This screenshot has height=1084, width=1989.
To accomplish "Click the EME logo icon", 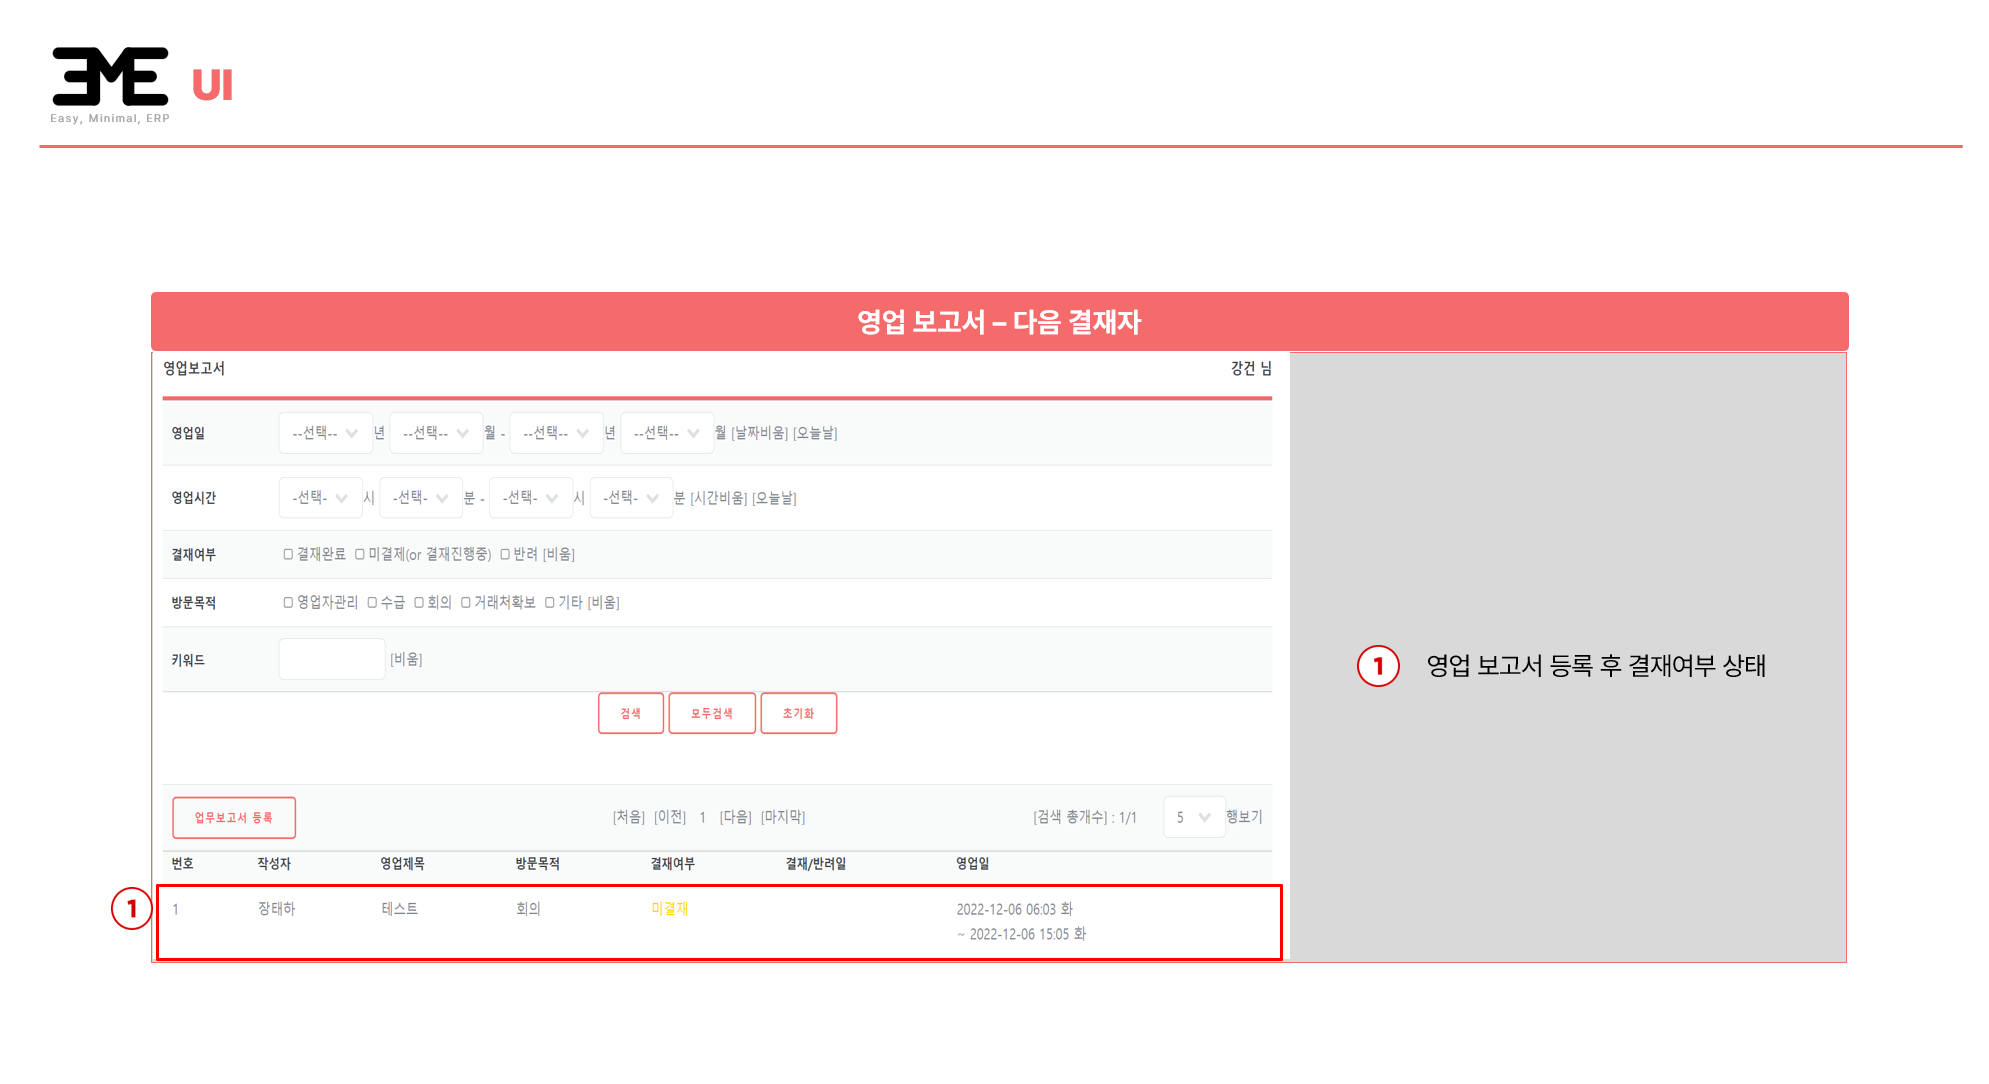I will point(110,77).
